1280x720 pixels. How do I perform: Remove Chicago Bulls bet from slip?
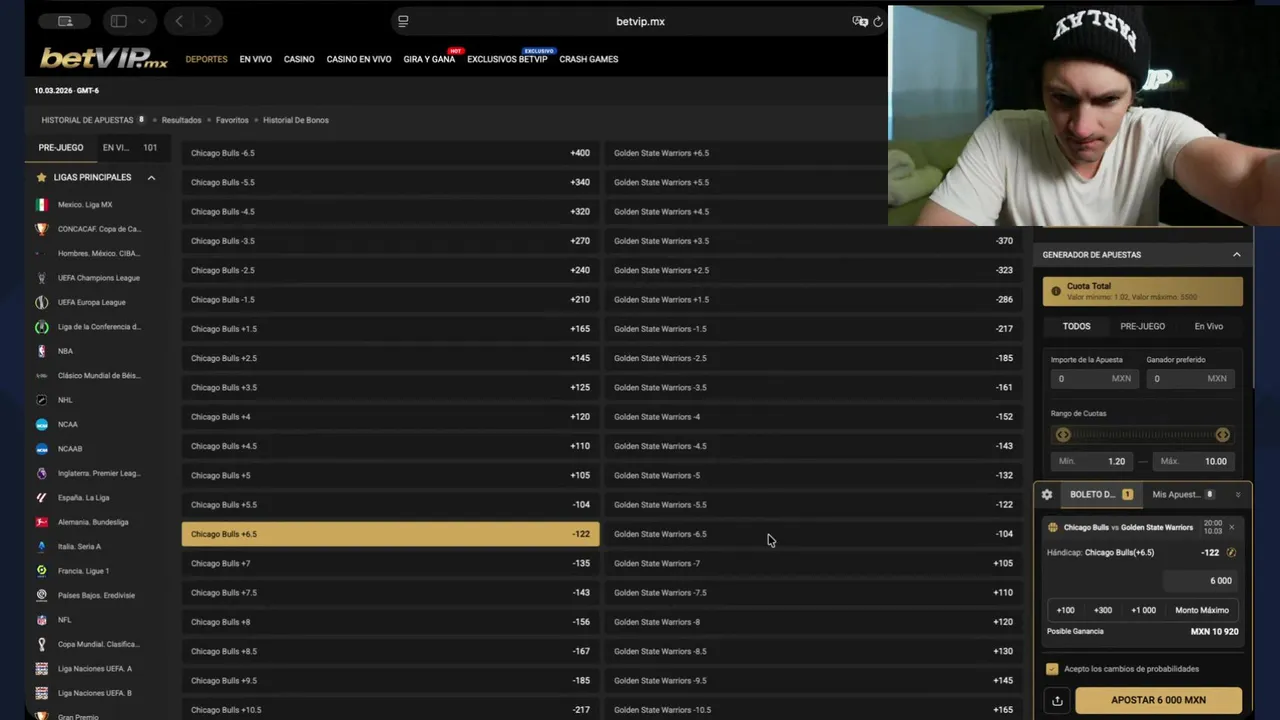(1232, 527)
